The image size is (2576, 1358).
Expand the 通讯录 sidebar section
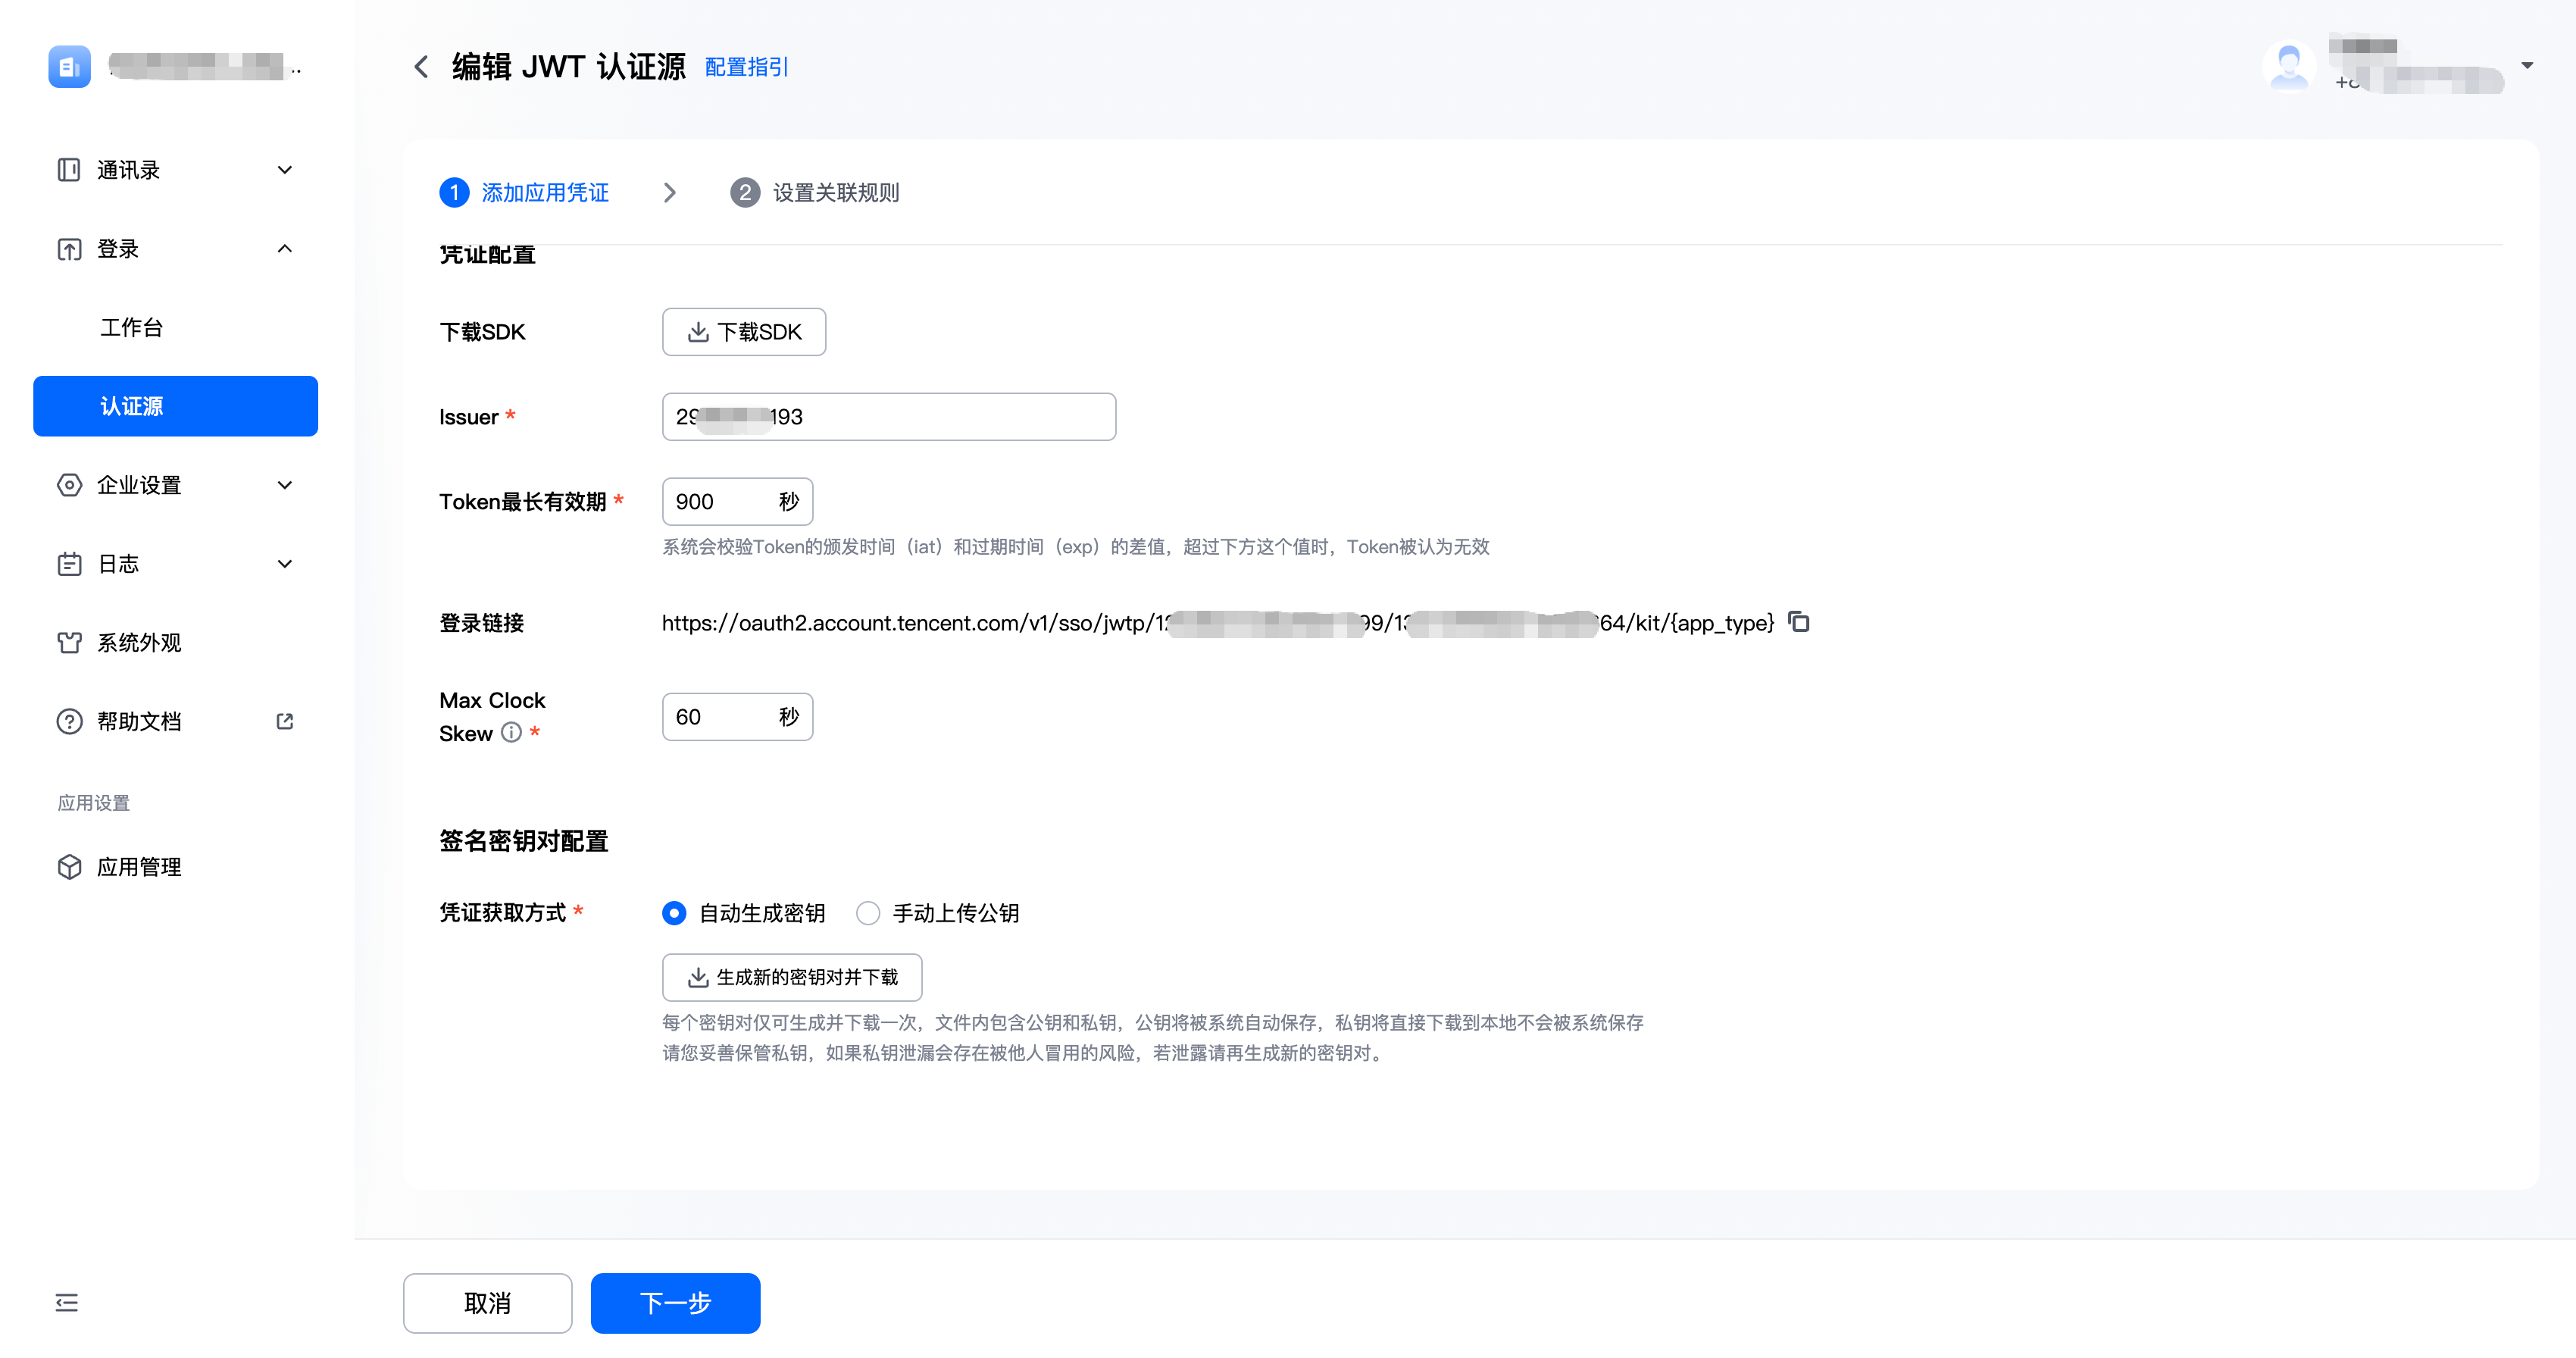[x=284, y=170]
